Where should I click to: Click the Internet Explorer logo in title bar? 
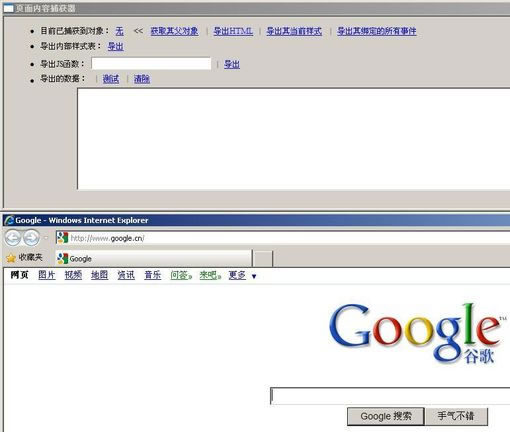point(9,220)
